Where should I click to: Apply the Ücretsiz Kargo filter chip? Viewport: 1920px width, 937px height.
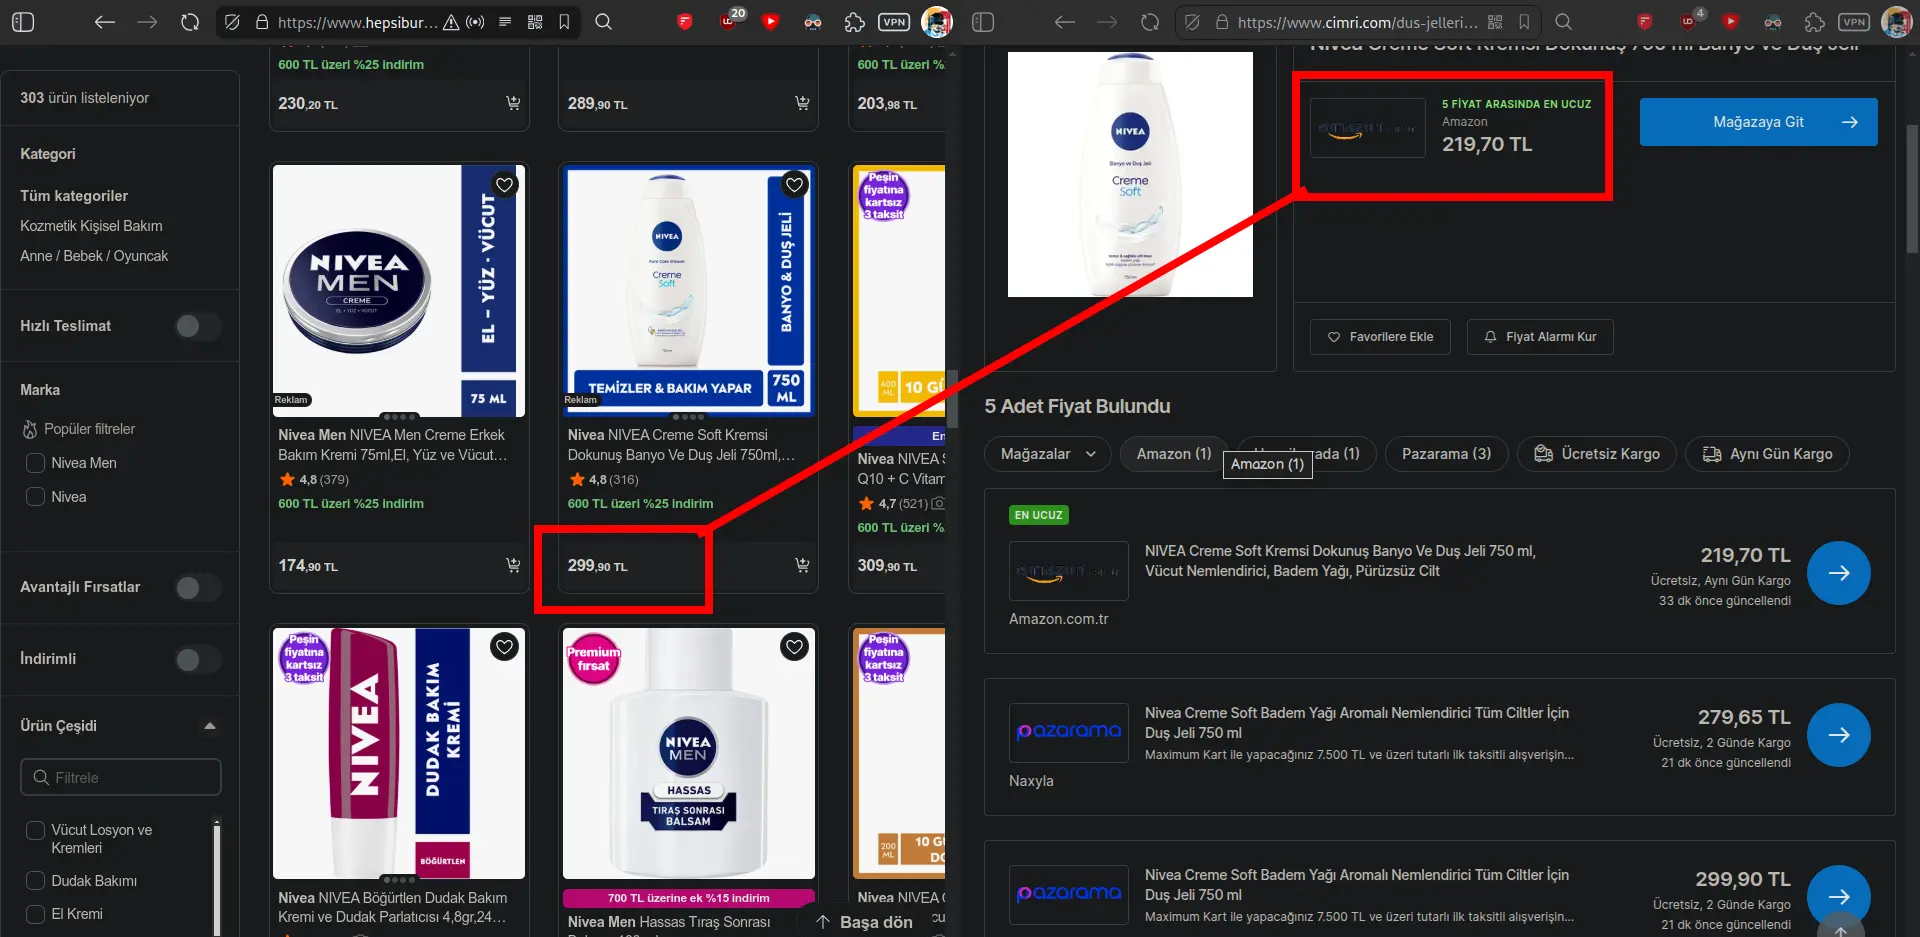[1596, 454]
